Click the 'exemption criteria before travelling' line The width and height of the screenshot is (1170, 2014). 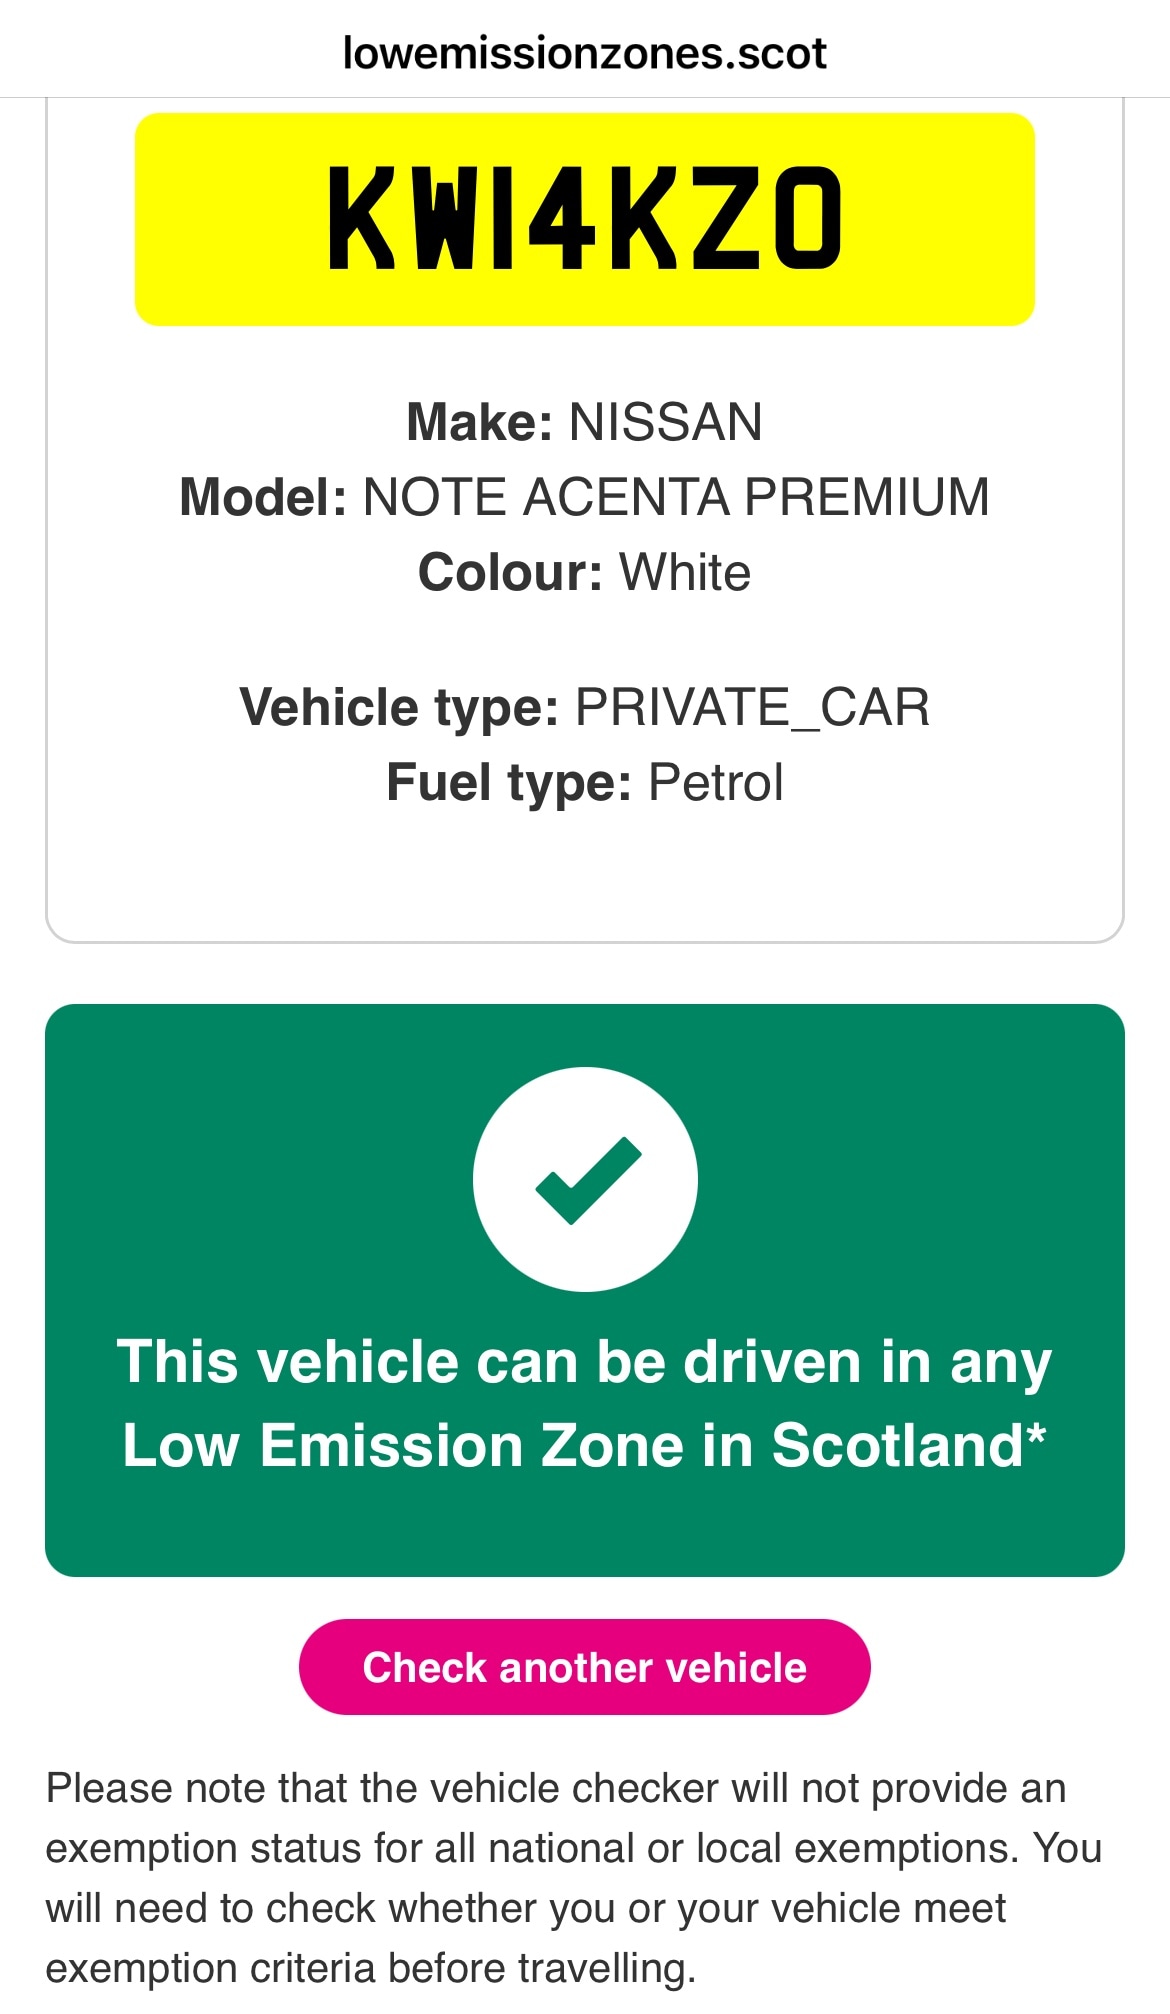(370, 1968)
